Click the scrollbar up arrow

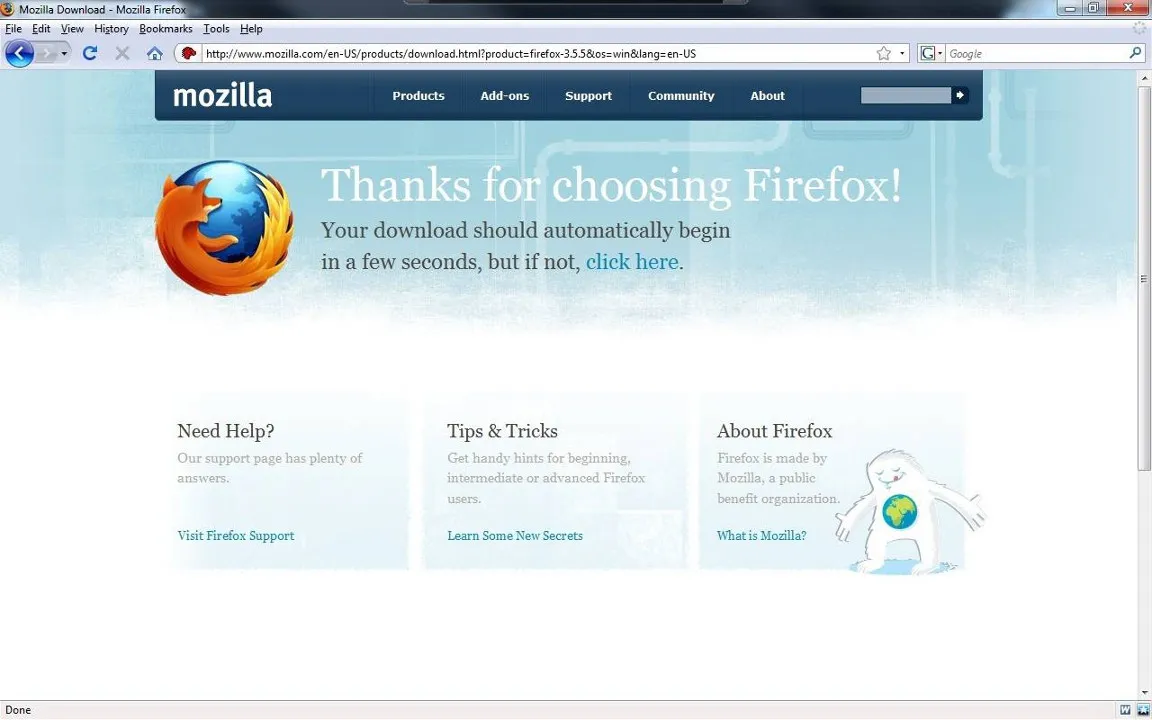point(1144,77)
